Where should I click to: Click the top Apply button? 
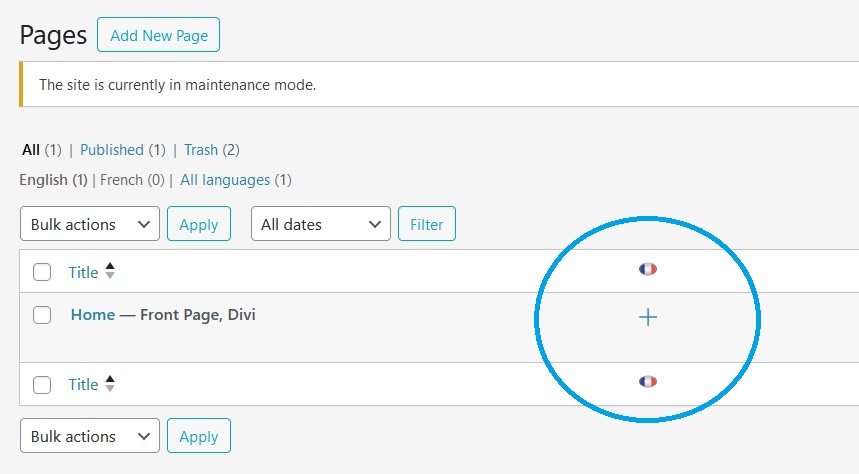point(199,224)
